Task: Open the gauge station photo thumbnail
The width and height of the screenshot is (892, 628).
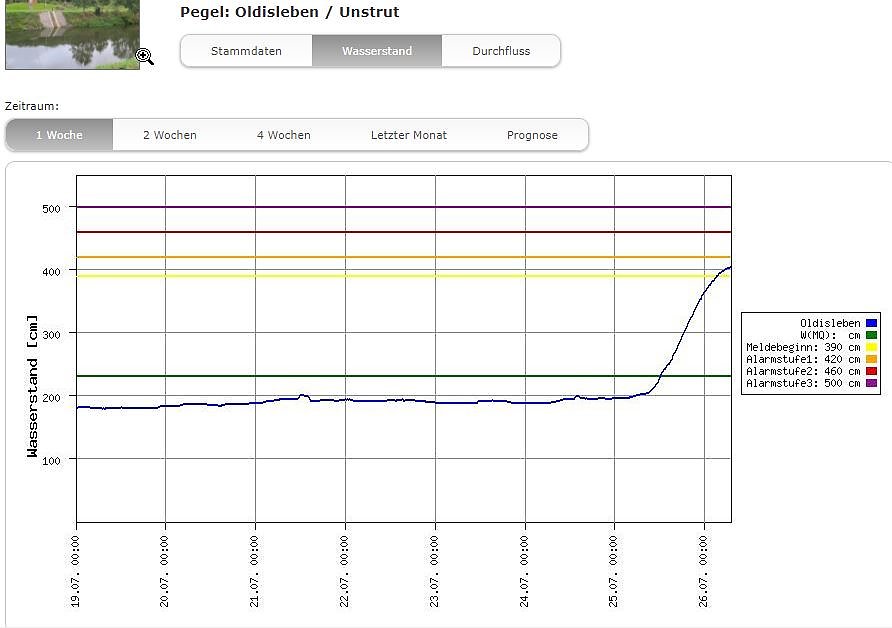Action: 70,34
